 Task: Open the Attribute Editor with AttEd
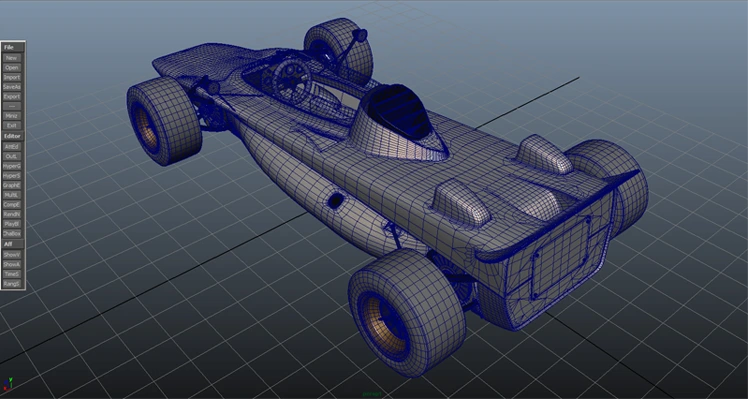point(11,147)
